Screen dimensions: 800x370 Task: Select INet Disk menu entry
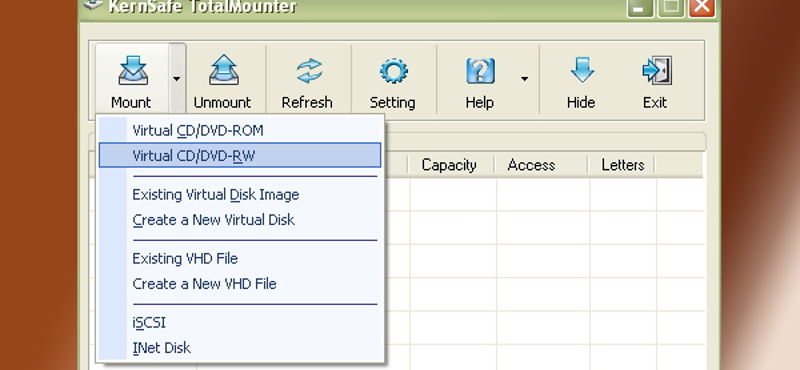pyautogui.click(x=240, y=348)
